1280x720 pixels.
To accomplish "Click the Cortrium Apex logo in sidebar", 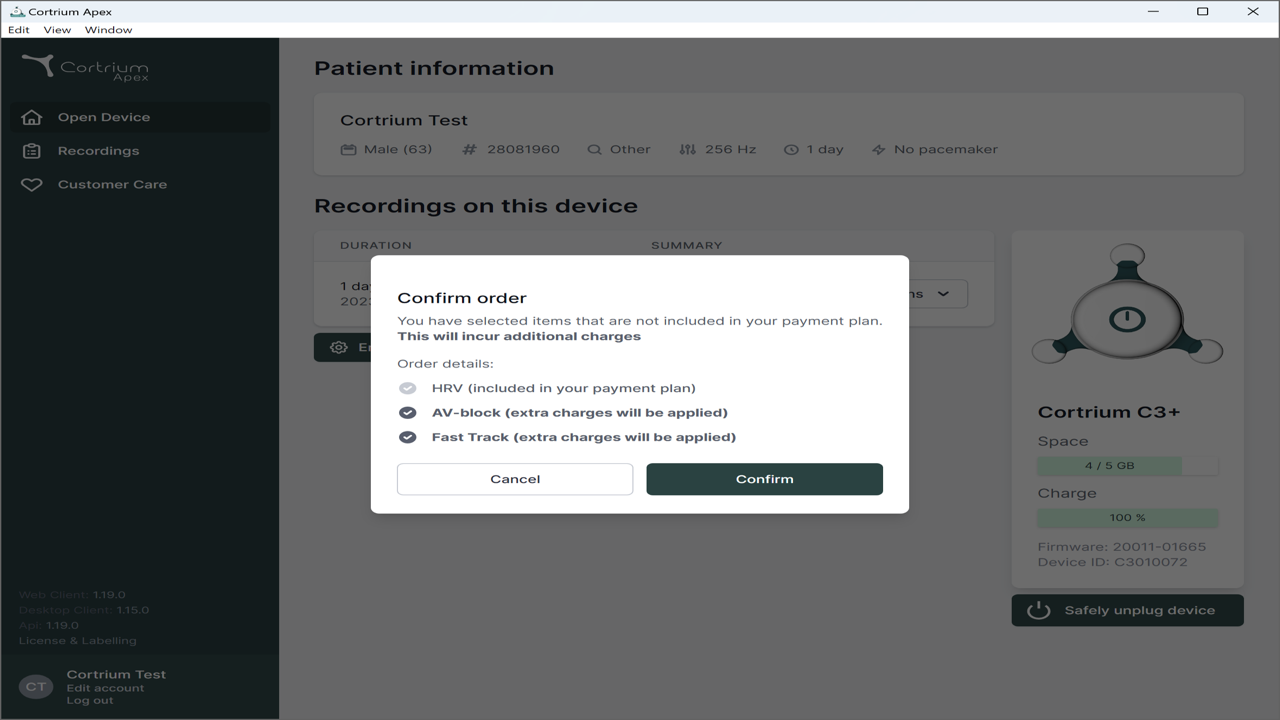I will (x=86, y=67).
